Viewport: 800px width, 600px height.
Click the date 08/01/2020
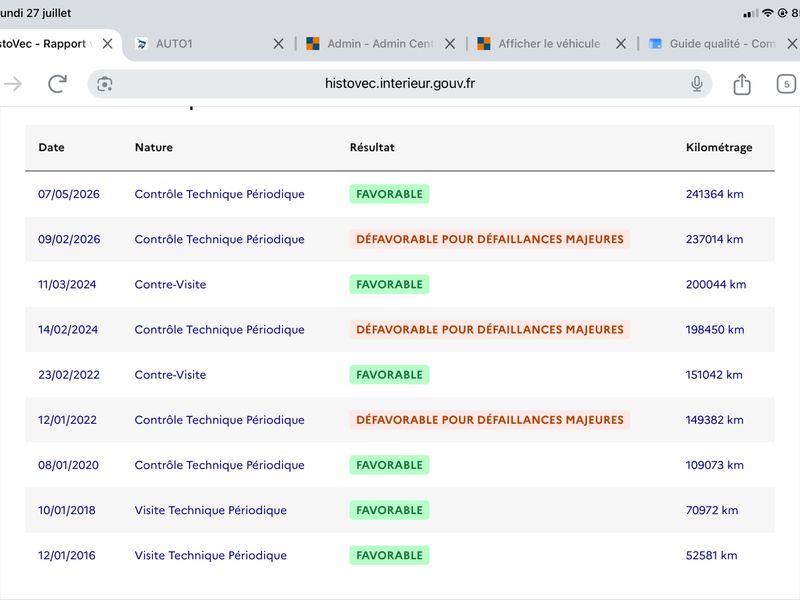(x=68, y=465)
